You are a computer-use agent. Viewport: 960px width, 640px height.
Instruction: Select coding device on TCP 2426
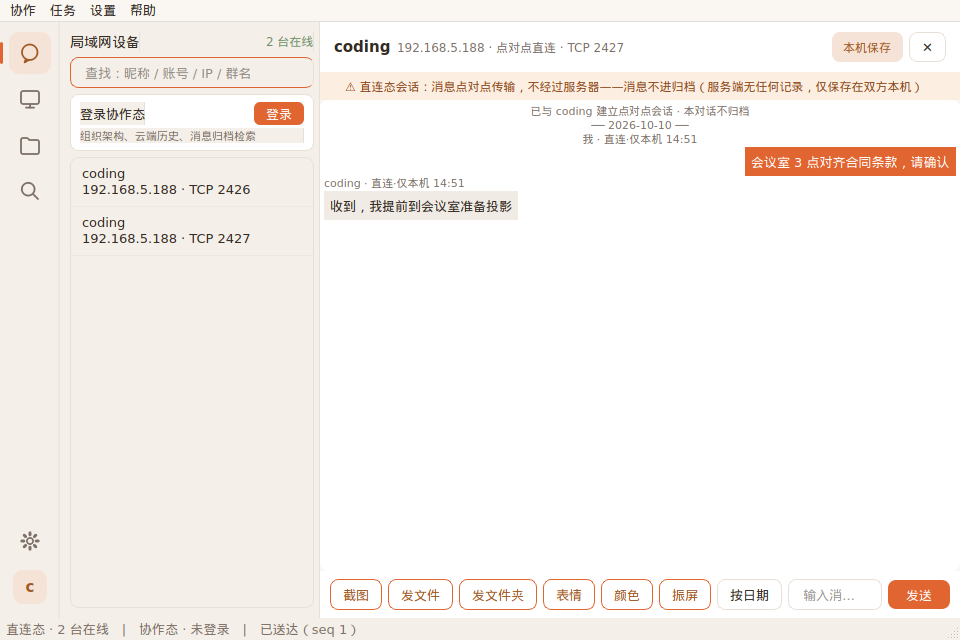pyautogui.click(x=192, y=182)
